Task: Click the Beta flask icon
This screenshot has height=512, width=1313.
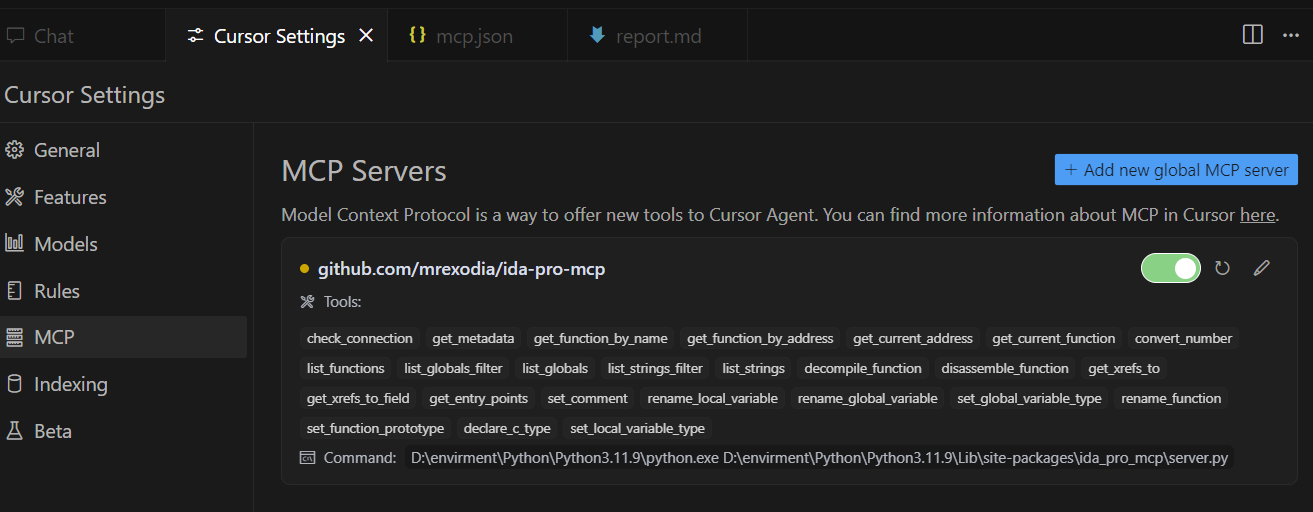Action: pyautogui.click(x=15, y=431)
